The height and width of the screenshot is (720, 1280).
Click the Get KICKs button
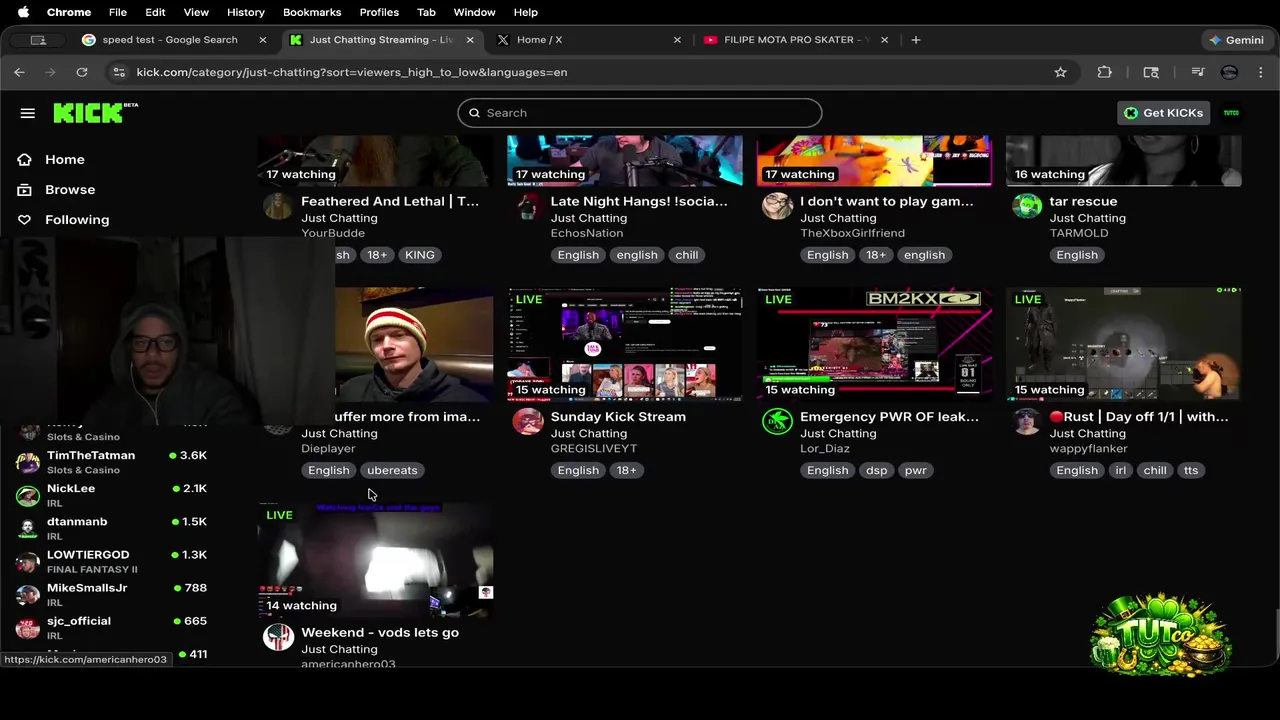click(1163, 113)
